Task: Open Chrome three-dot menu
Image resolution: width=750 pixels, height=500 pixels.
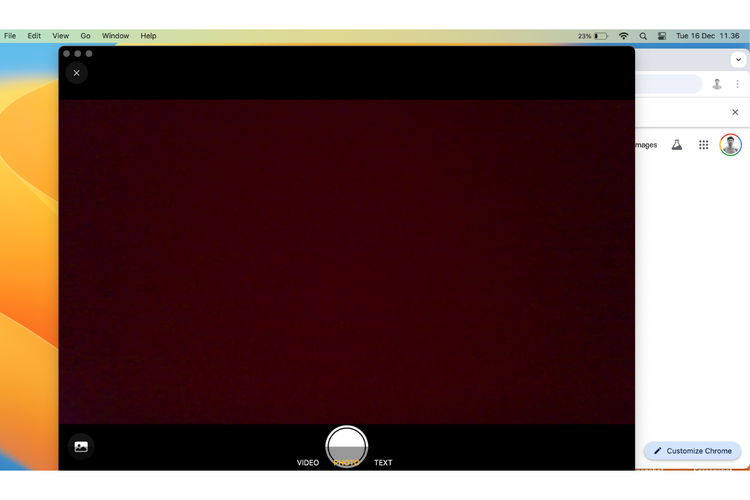Action: 738,84
